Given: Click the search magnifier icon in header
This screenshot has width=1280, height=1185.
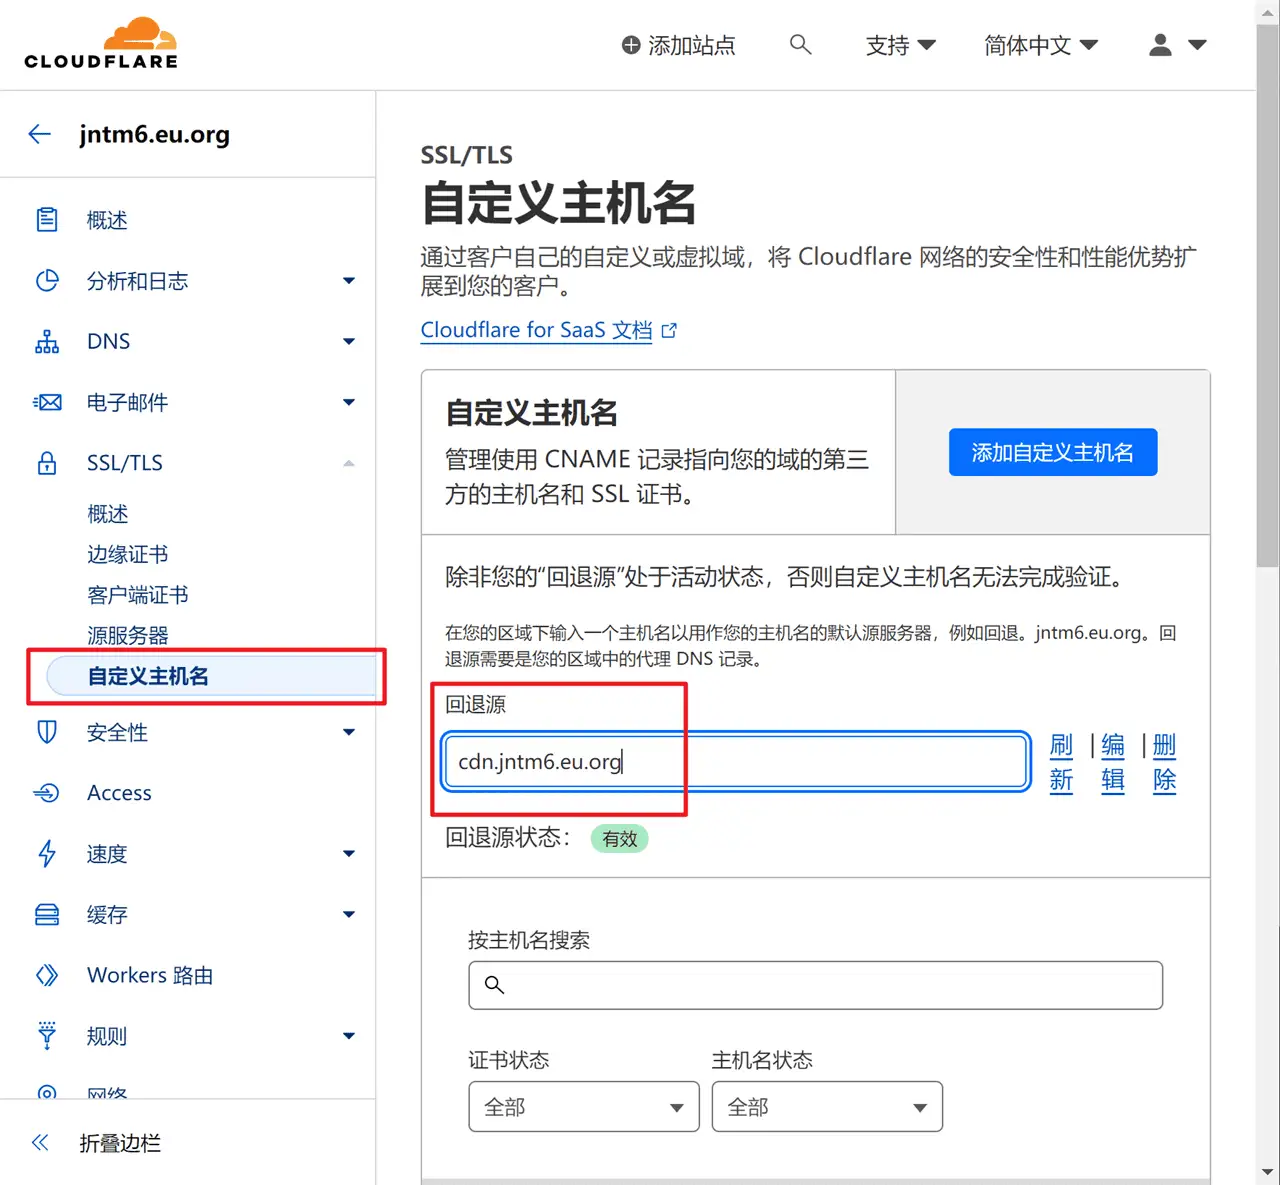Looking at the screenshot, I should pyautogui.click(x=800, y=44).
